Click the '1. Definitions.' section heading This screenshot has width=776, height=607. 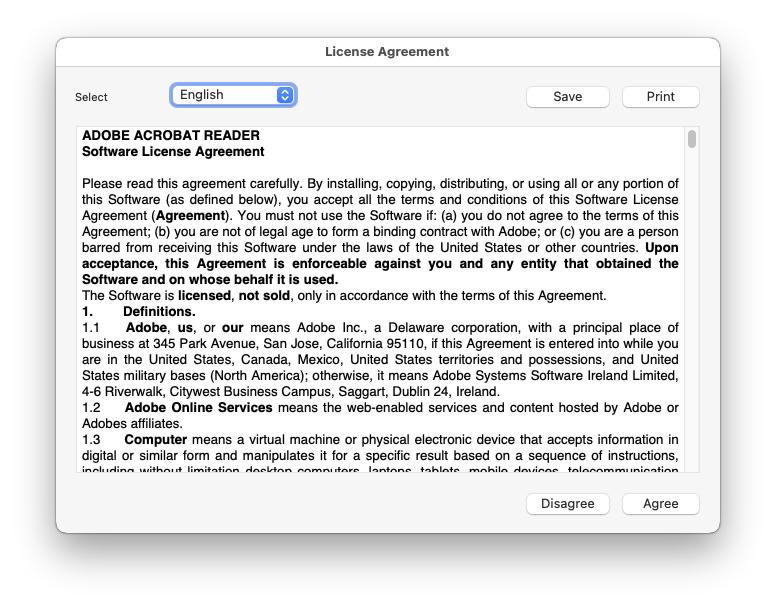(x=139, y=312)
